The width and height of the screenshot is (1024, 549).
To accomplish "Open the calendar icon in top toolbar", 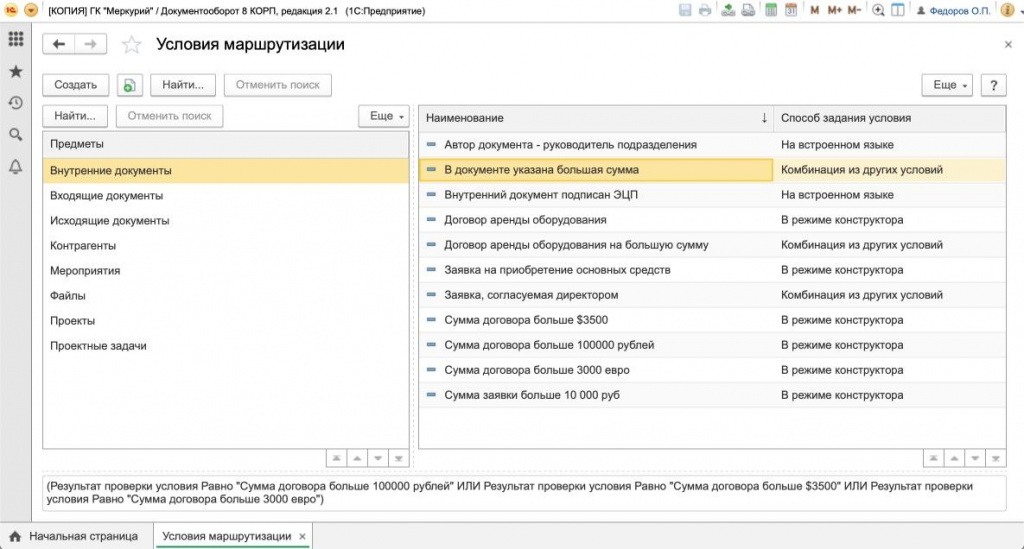I will click(791, 10).
